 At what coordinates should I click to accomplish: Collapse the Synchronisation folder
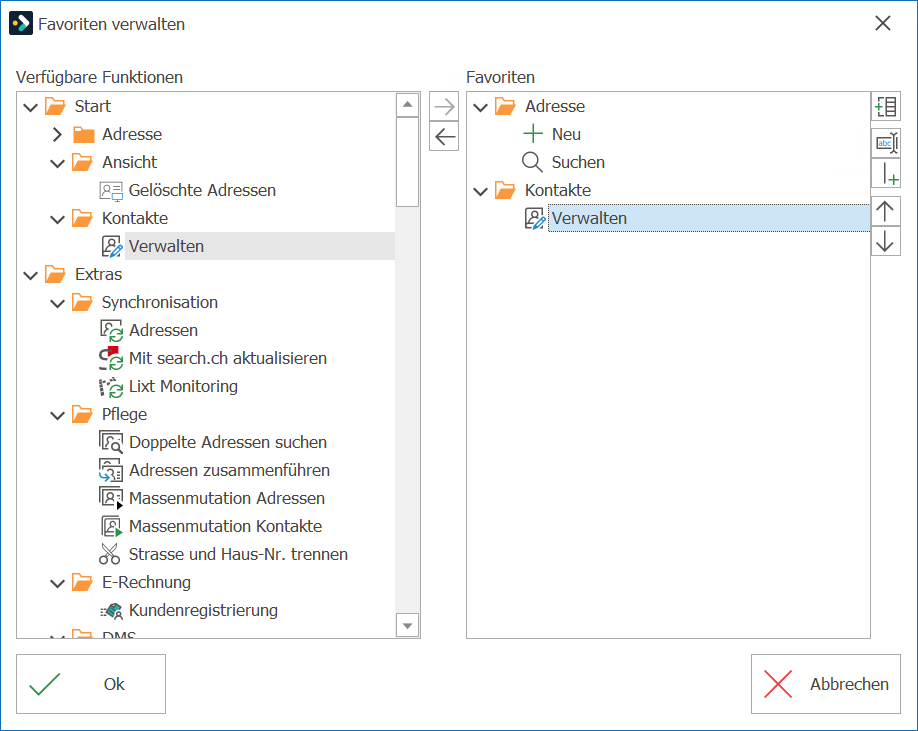[x=57, y=303]
